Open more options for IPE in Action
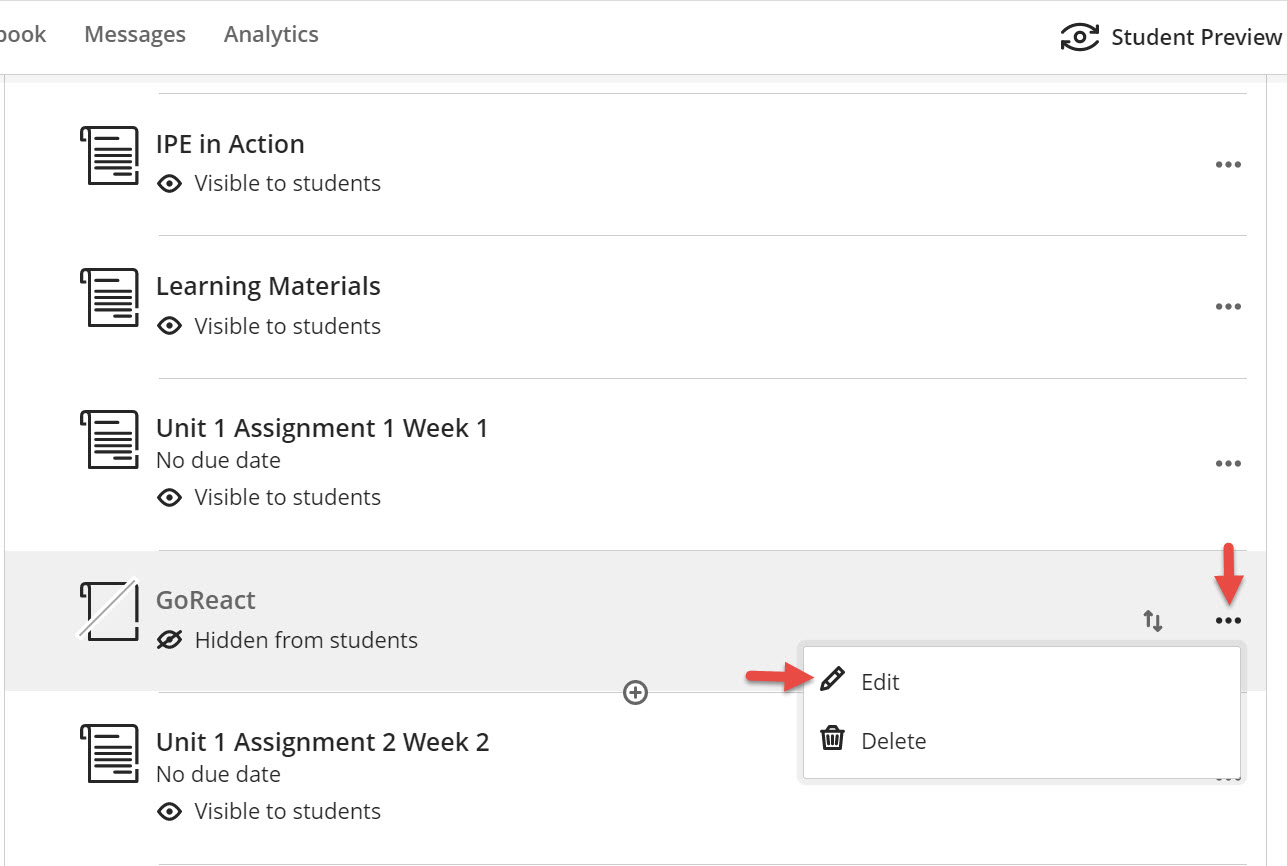1287x866 pixels. coord(1228,165)
